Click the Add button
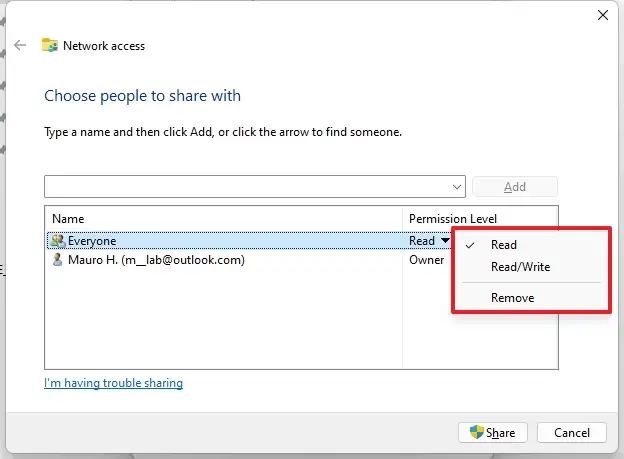The height and width of the screenshot is (459, 624). 515,187
